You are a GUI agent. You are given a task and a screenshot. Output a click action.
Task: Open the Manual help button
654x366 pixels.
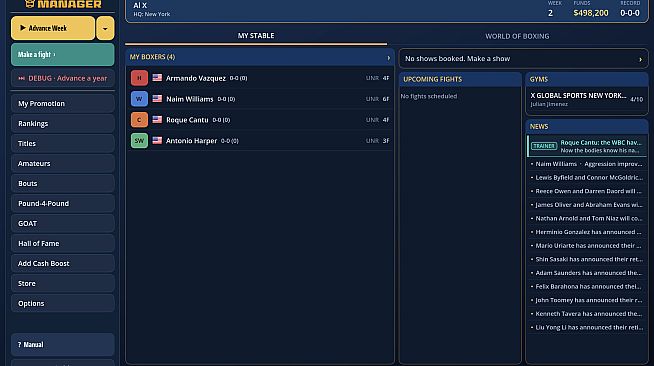pos(63,344)
